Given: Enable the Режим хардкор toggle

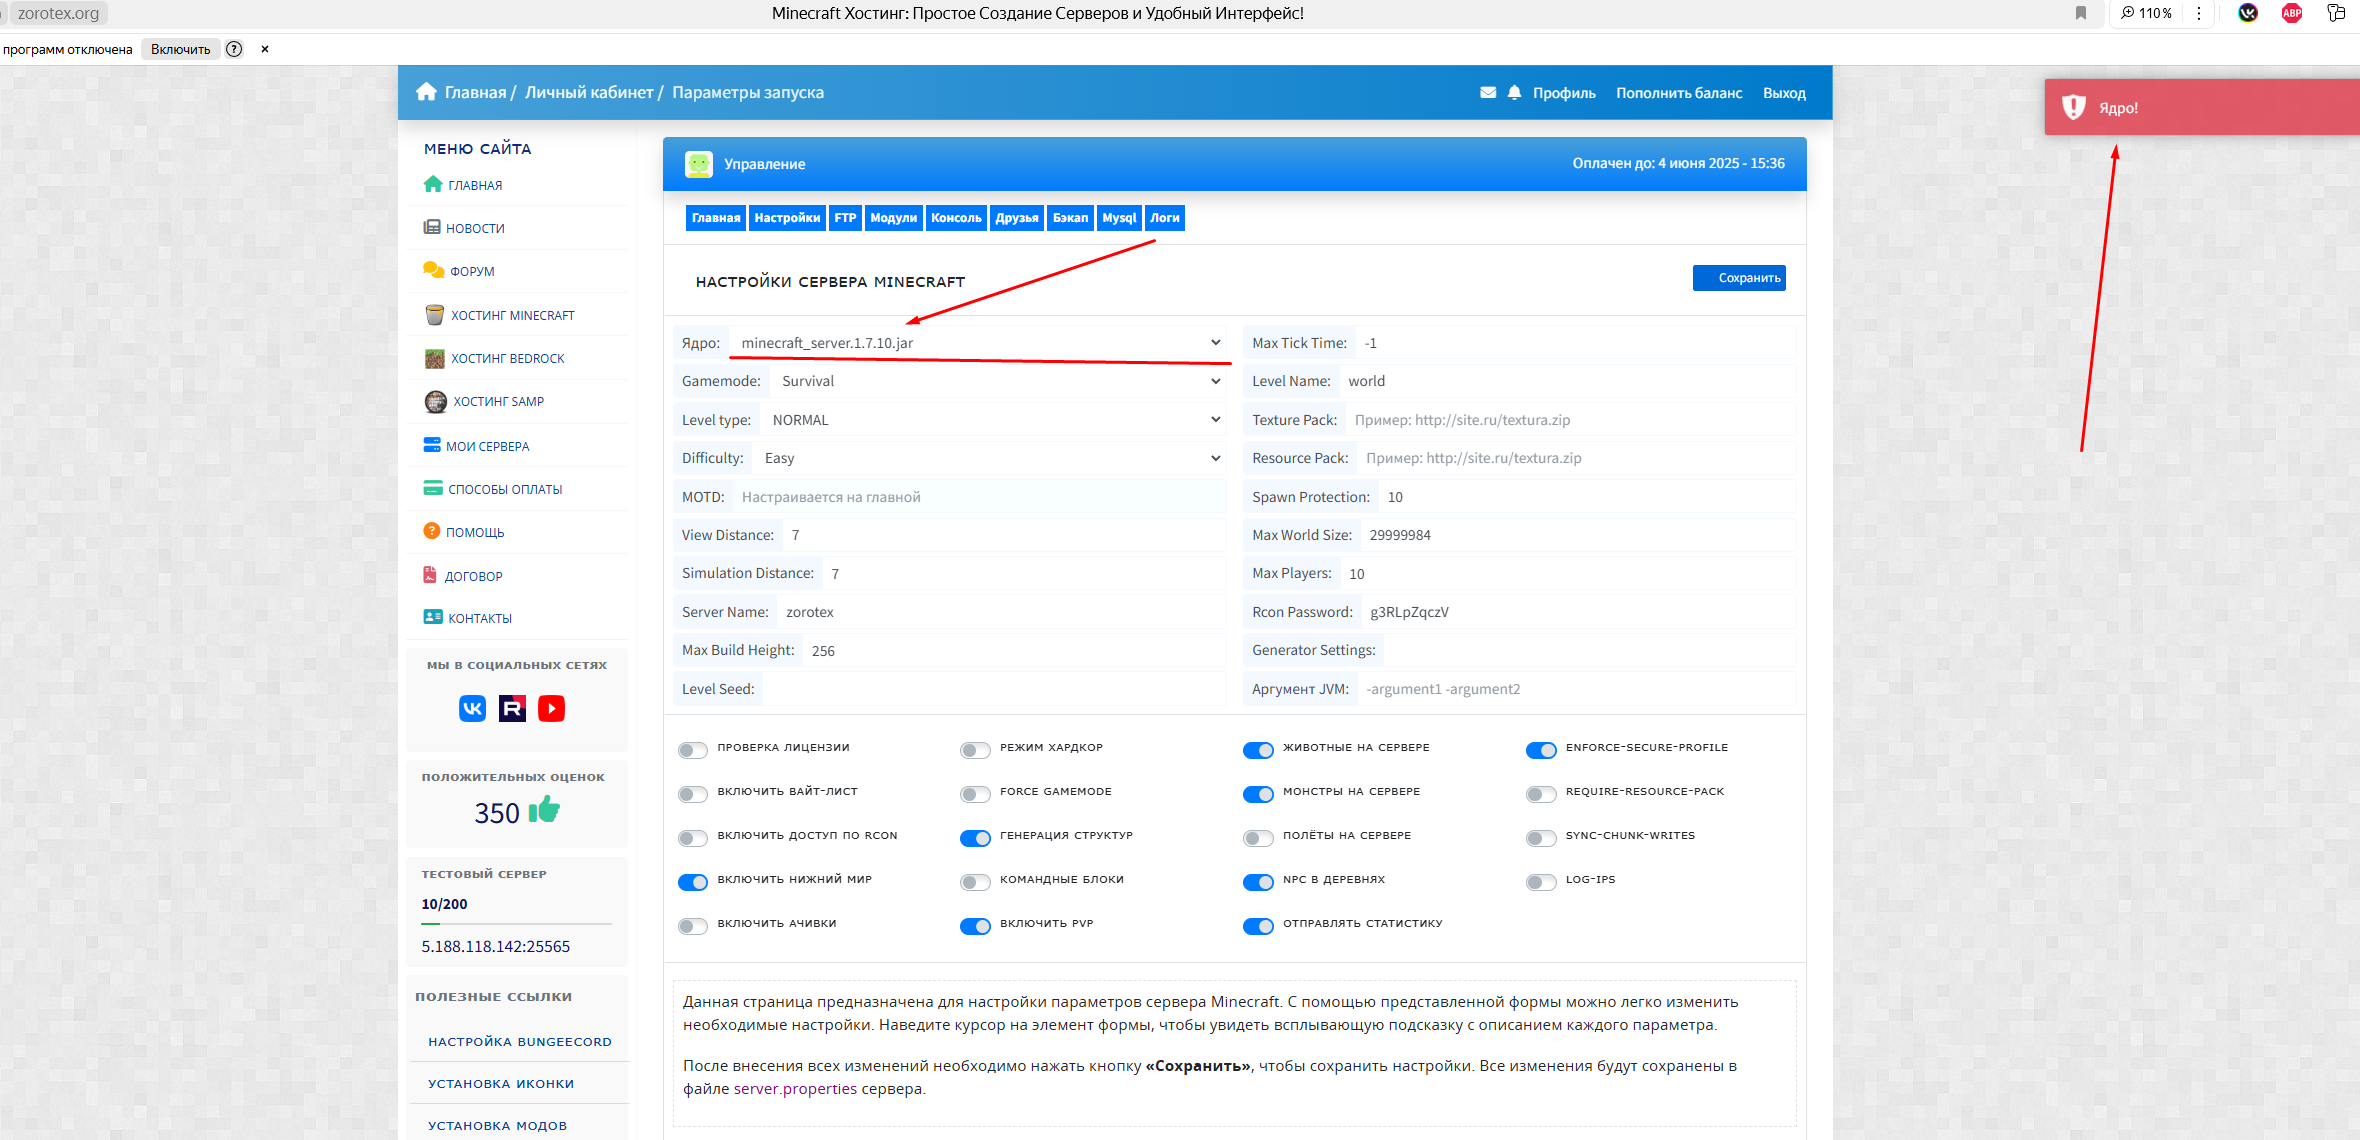Looking at the screenshot, I should click(x=975, y=749).
